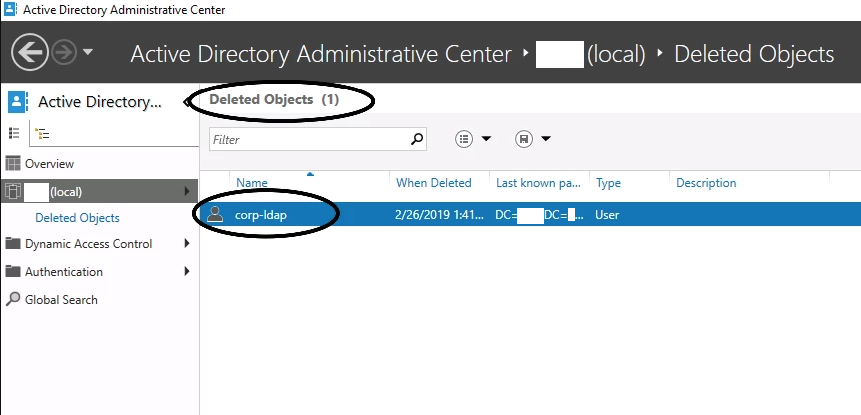This screenshot has width=861, height=415.
Task: Click the list view options icon
Action: coord(464,139)
